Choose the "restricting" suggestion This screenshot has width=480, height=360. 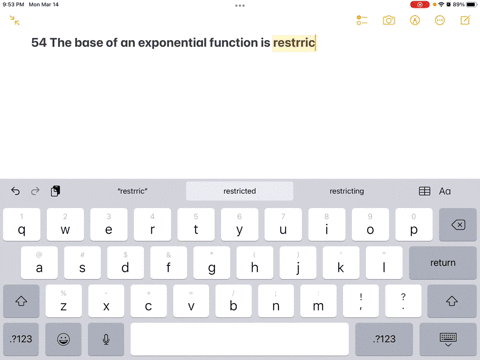347,191
